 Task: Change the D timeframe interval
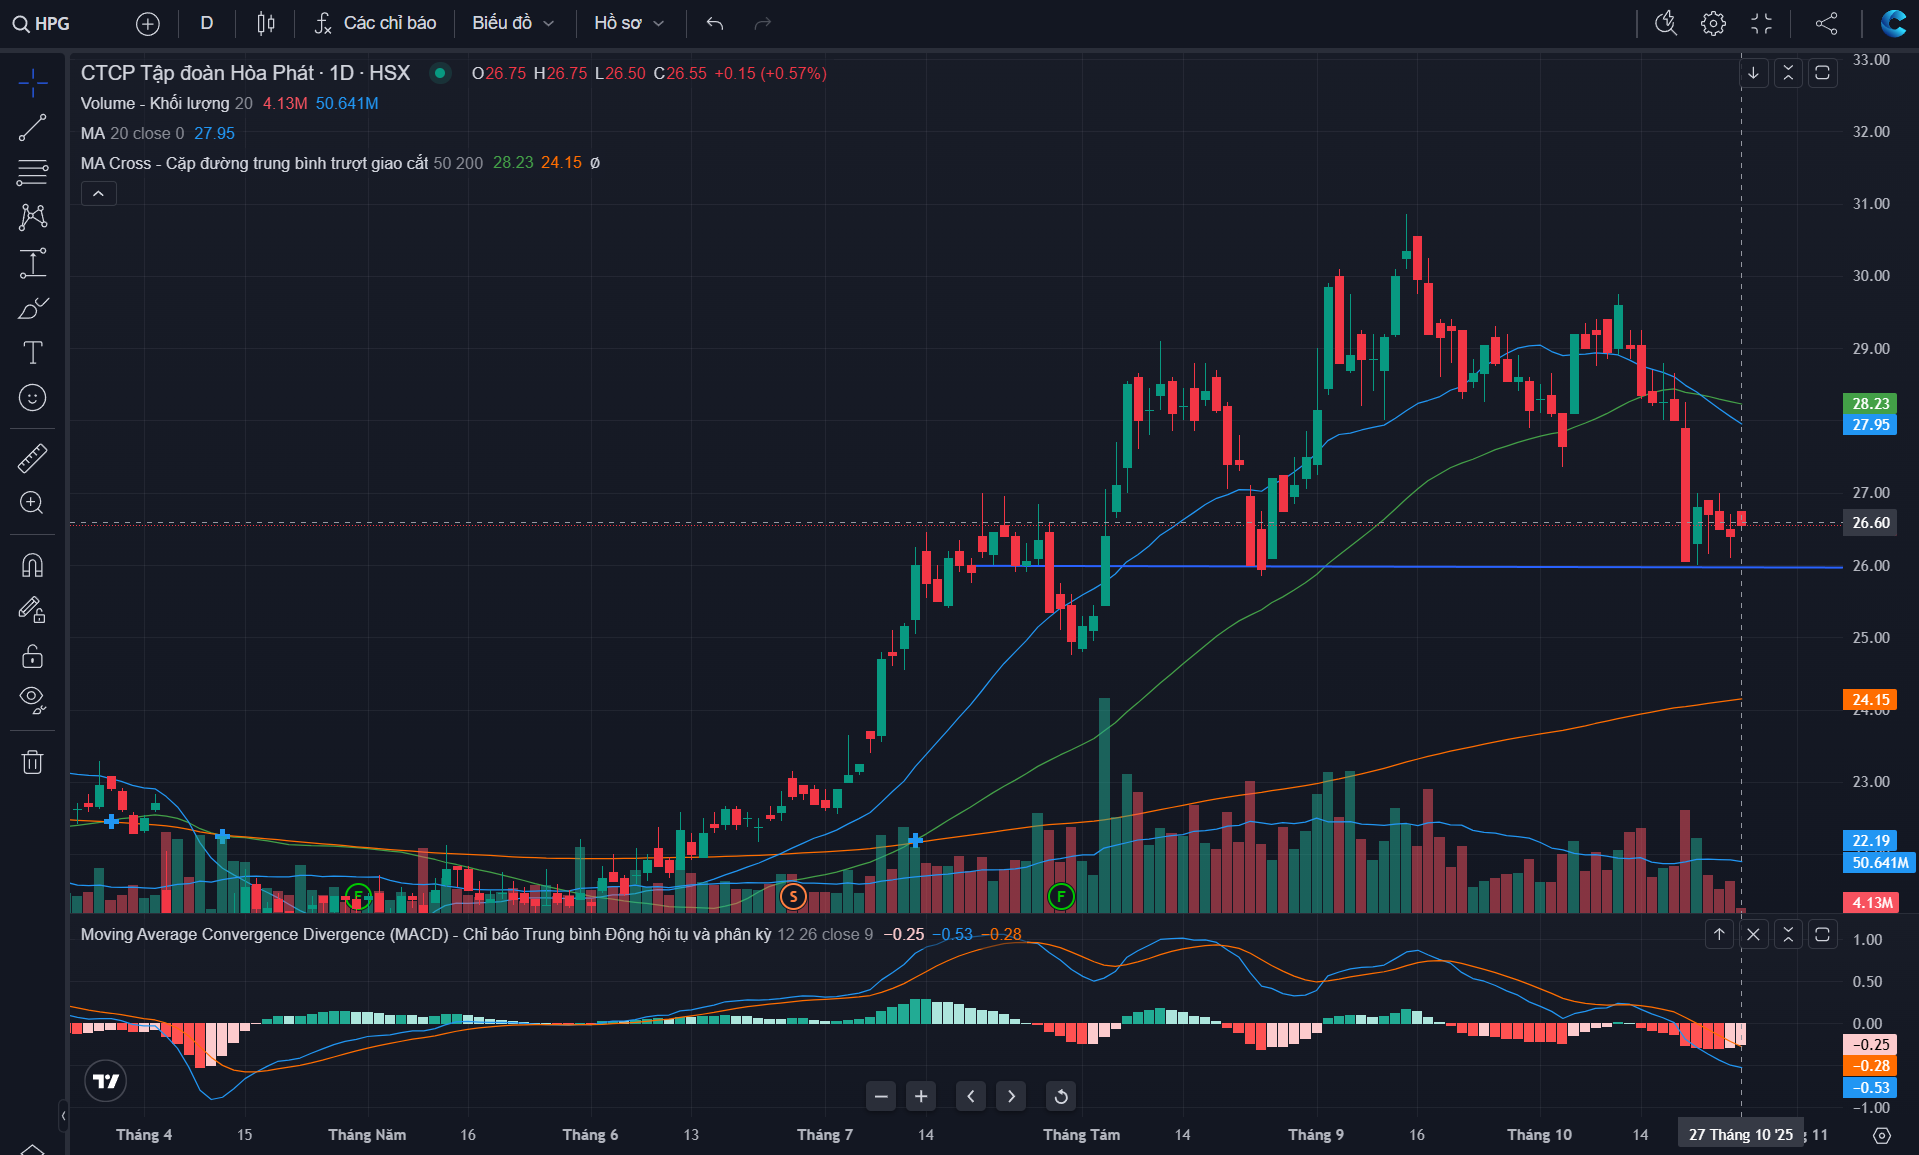coord(207,23)
